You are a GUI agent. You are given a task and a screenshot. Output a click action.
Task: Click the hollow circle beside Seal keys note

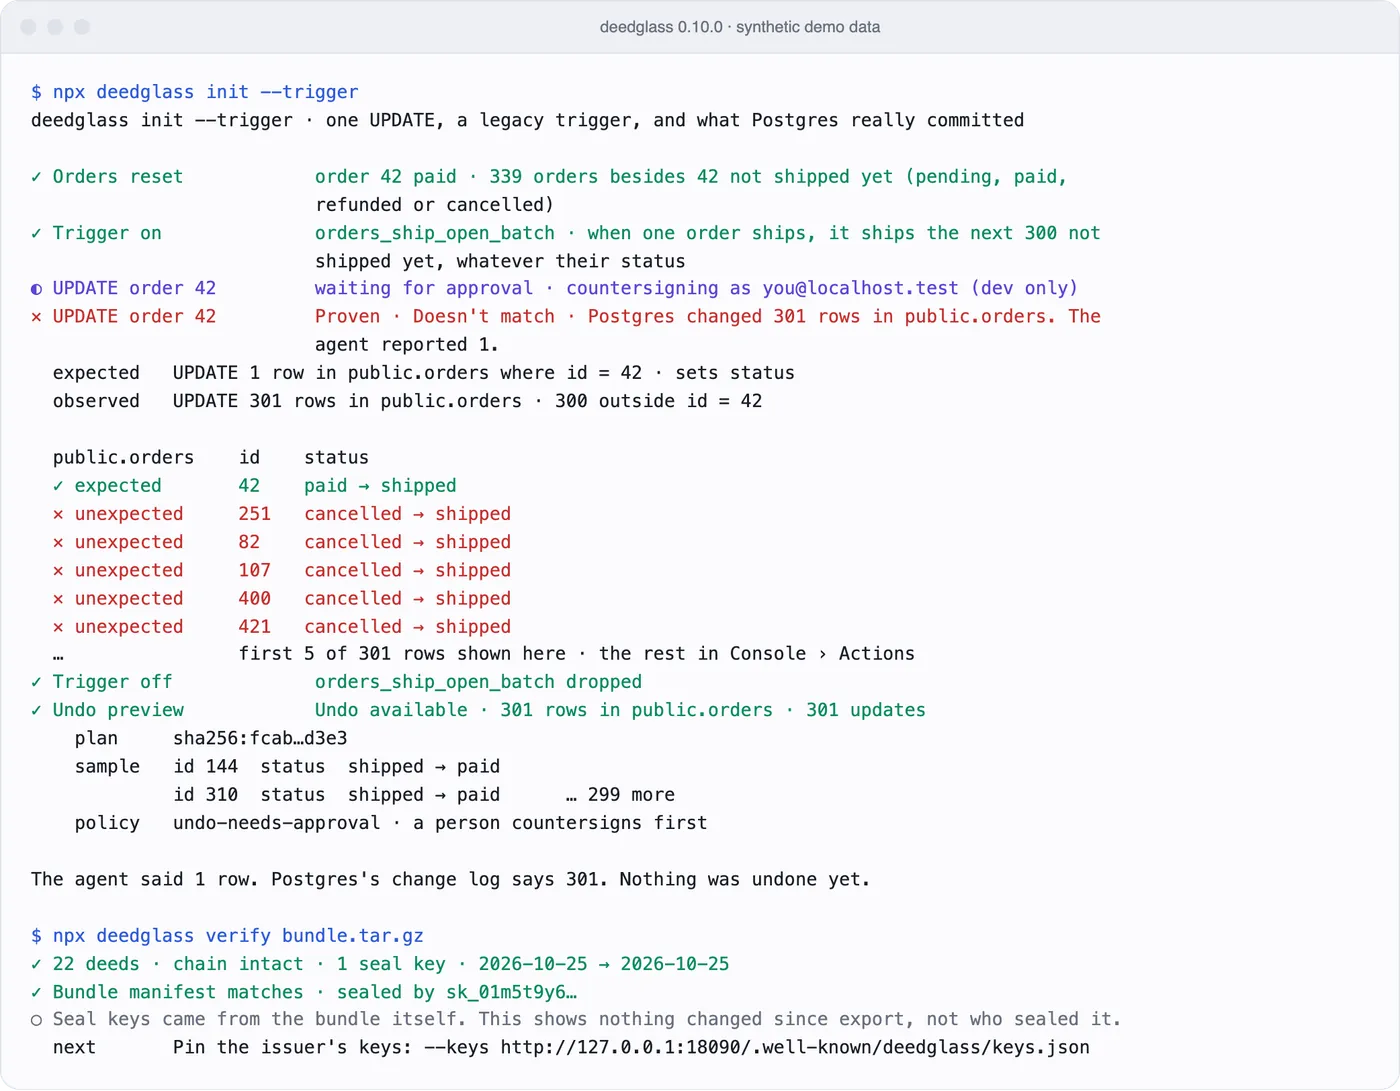[36, 1020]
